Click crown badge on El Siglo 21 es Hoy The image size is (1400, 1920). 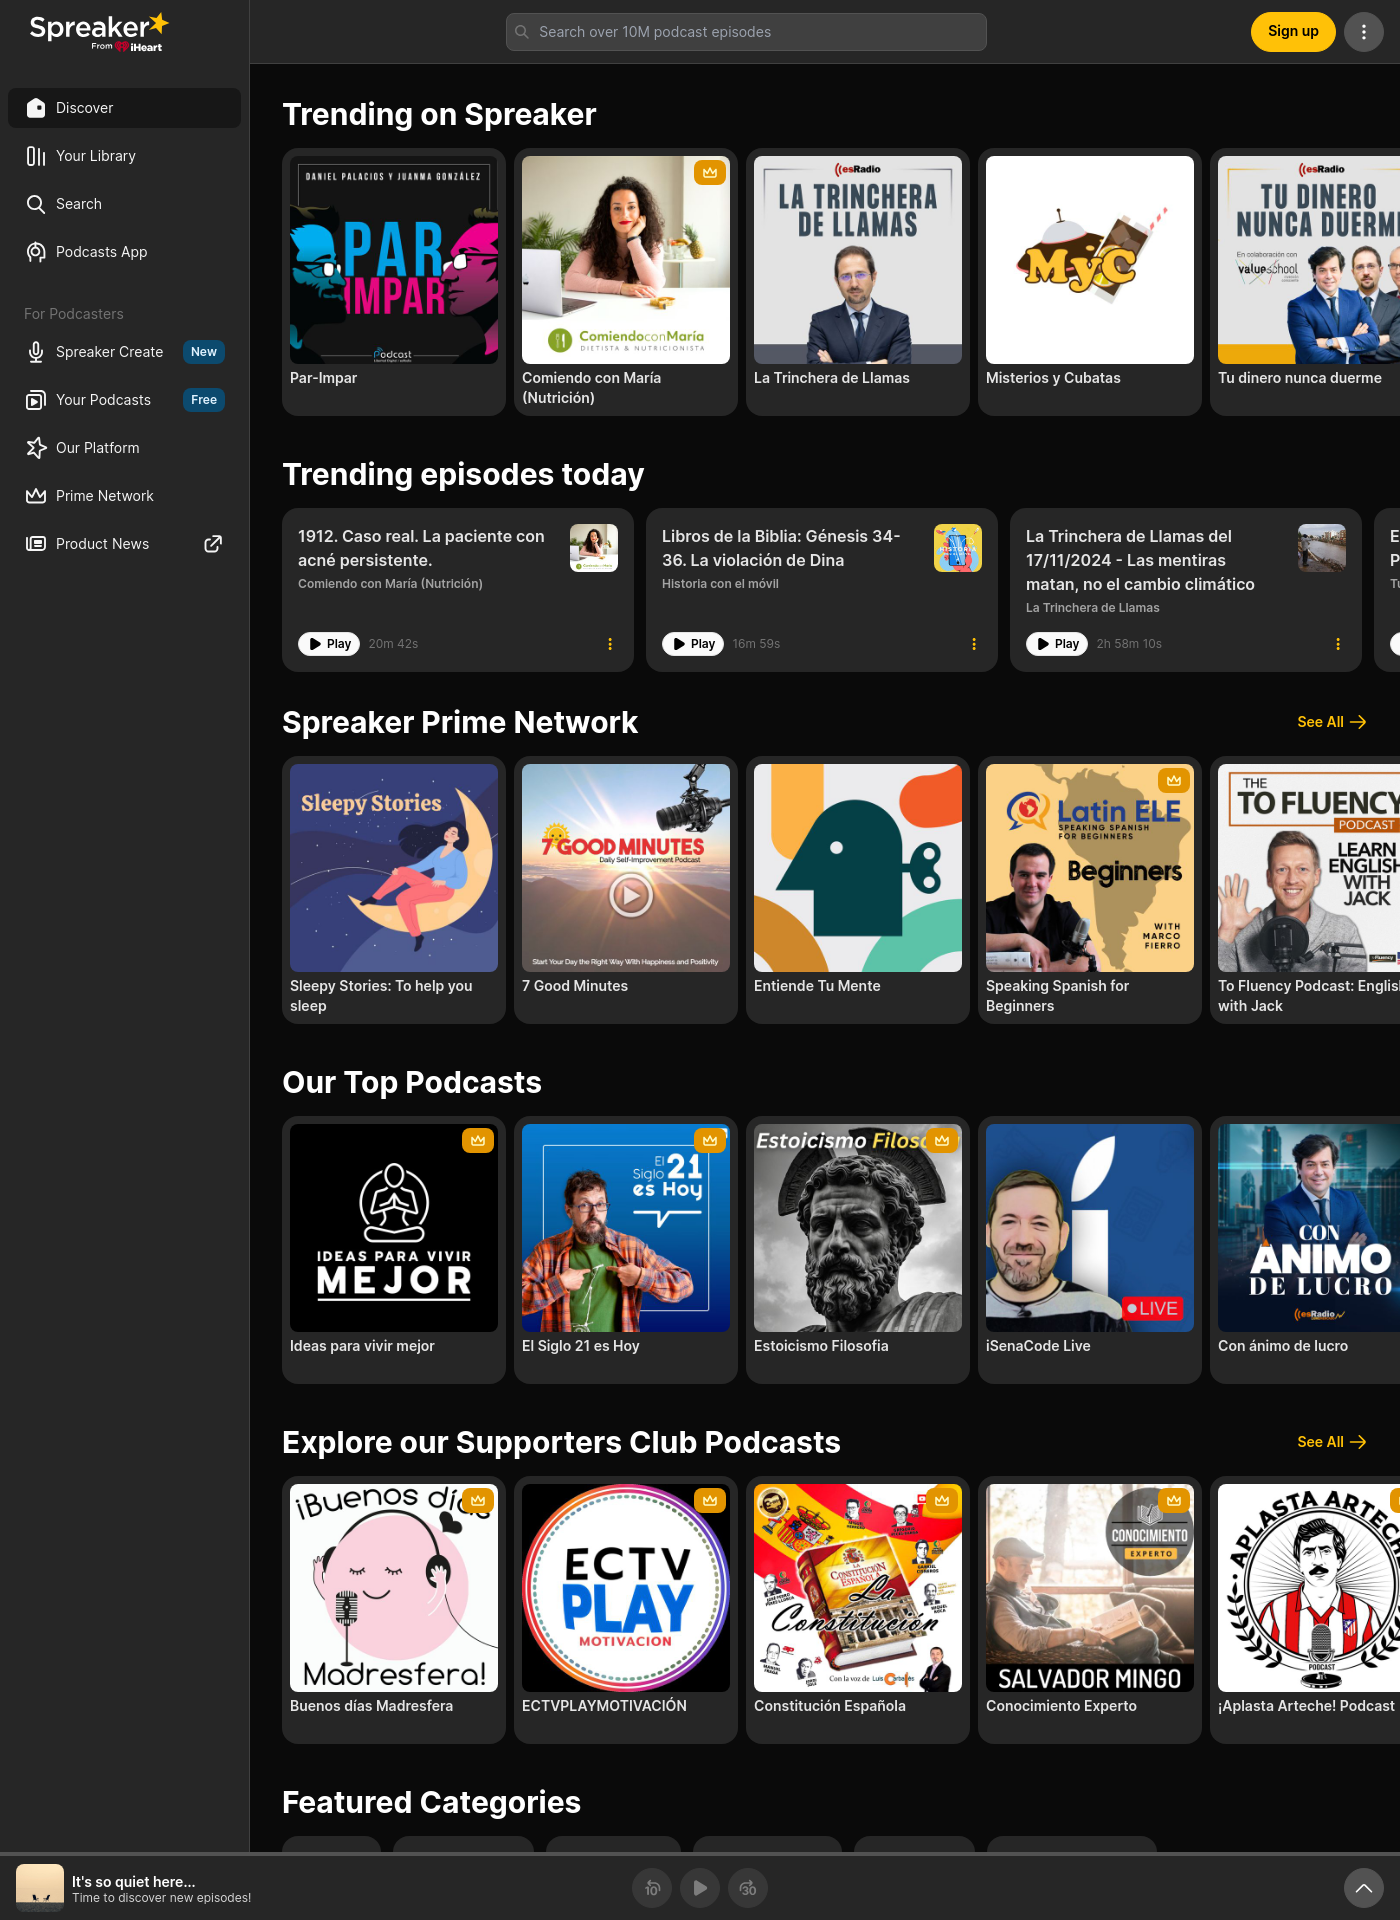[x=710, y=1140]
